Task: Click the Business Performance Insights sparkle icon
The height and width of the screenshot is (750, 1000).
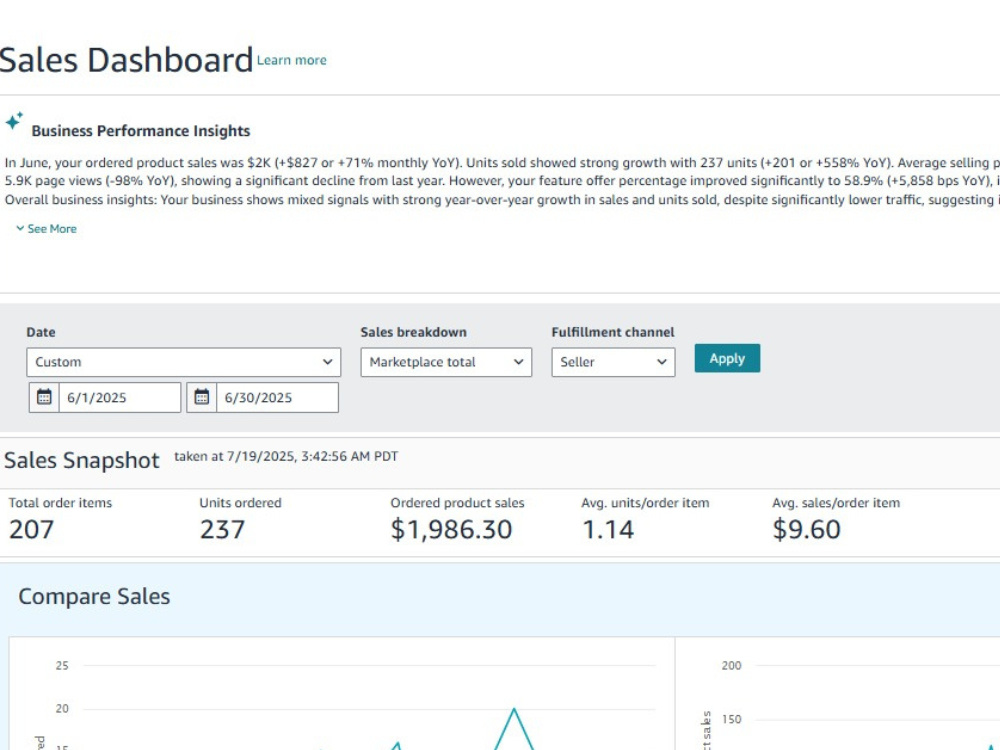Action: [14, 121]
